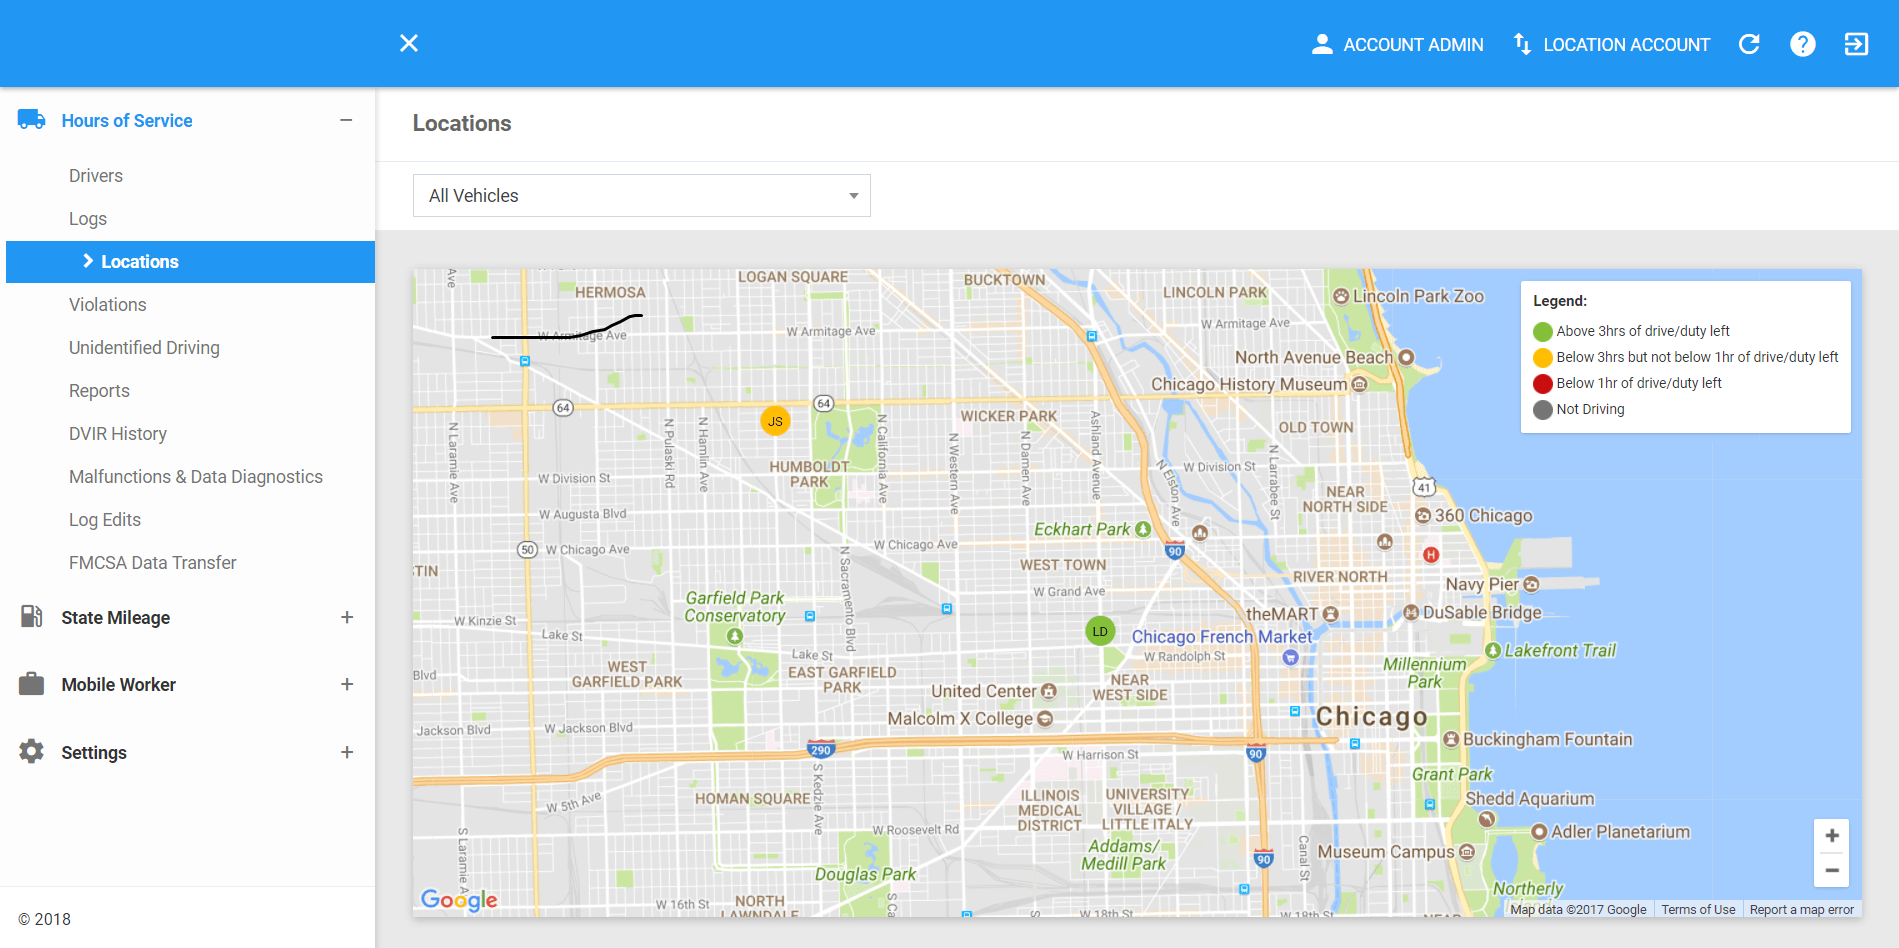This screenshot has height=948, width=1899.
Task: Click the LOCATION ACCOUNT button label
Action: click(1627, 45)
